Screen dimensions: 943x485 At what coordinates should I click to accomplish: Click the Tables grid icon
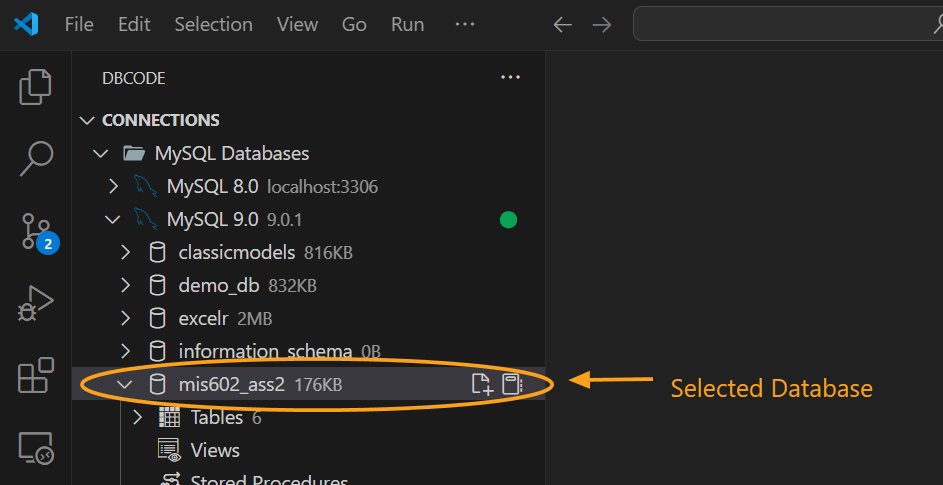(169, 417)
